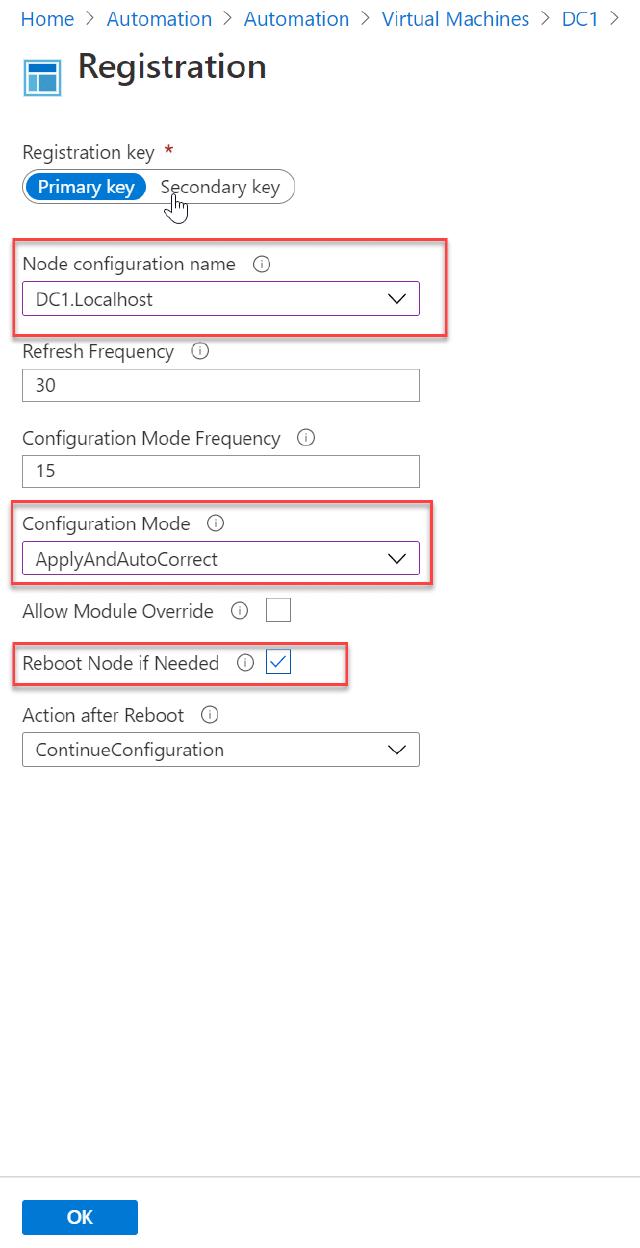Go to Home in the breadcrumb
The image size is (640, 1248).
click(47, 19)
